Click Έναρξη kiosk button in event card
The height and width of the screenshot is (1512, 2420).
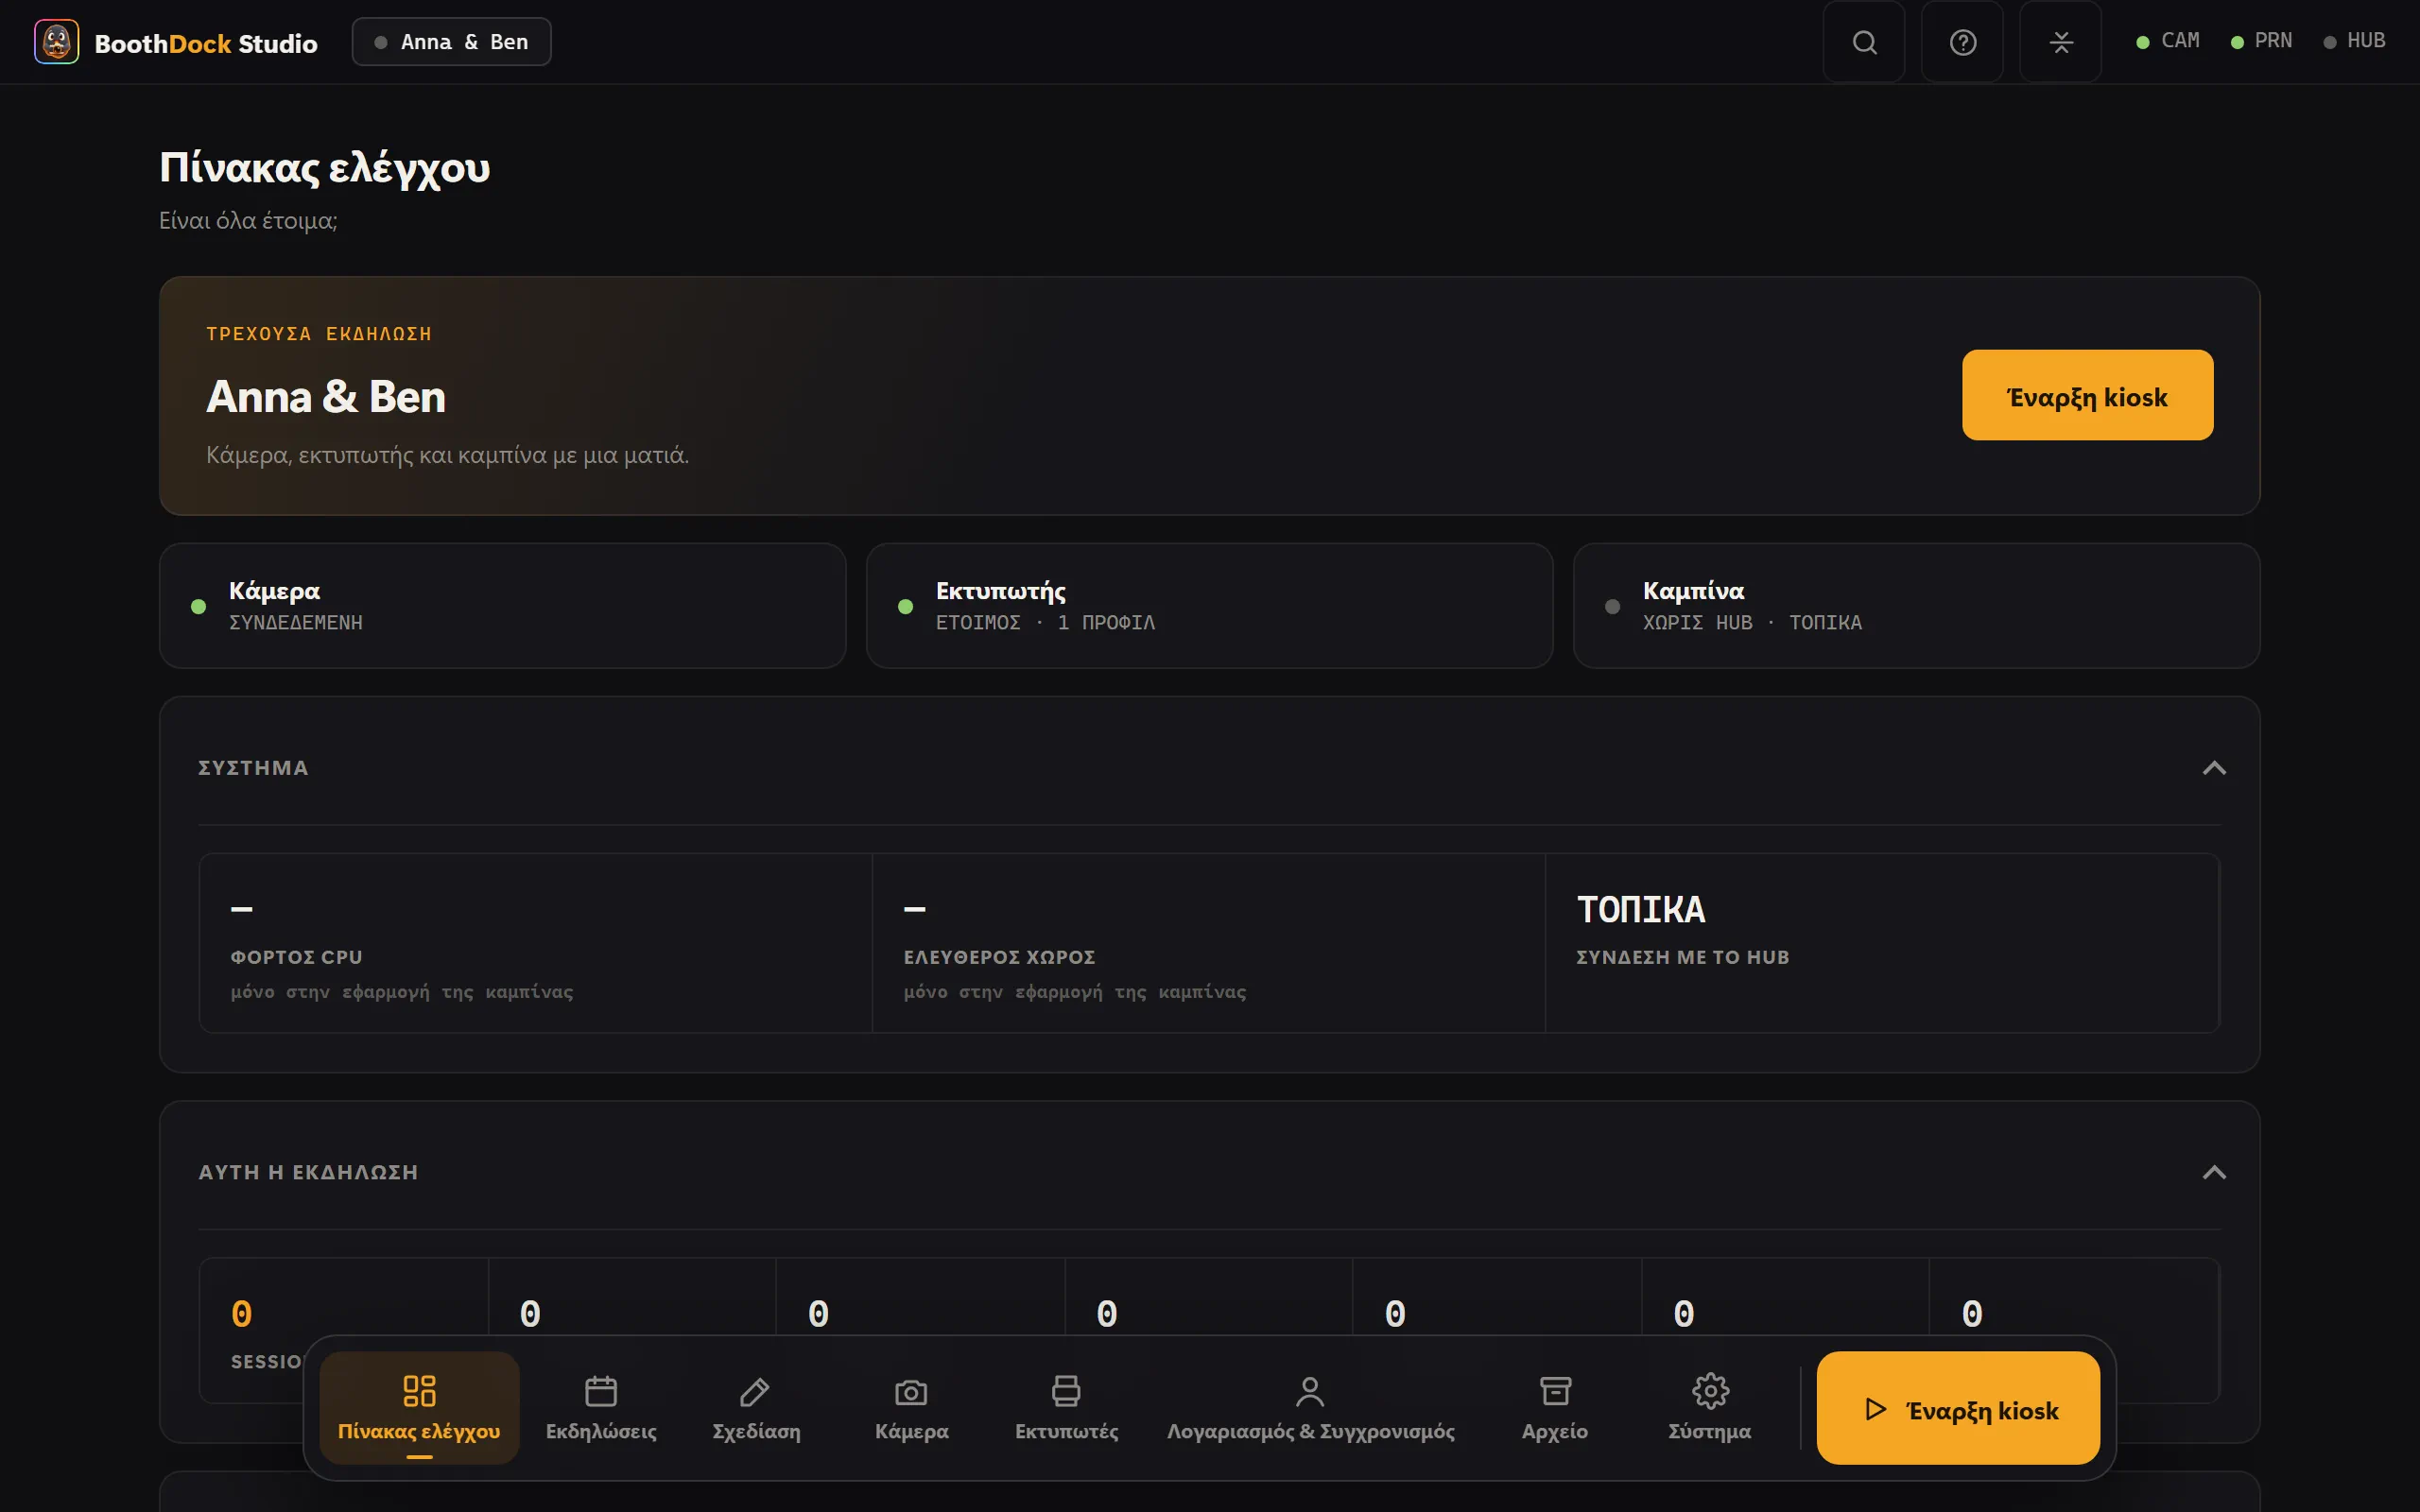(x=2087, y=395)
